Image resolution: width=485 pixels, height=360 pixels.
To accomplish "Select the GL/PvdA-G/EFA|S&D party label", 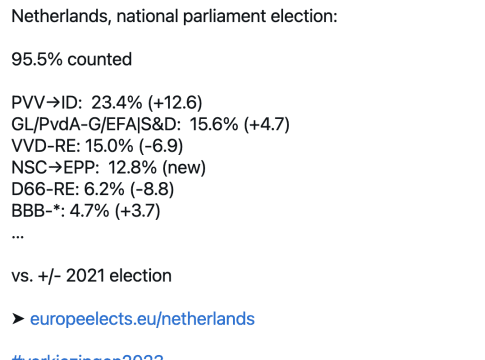I will 96,124.
